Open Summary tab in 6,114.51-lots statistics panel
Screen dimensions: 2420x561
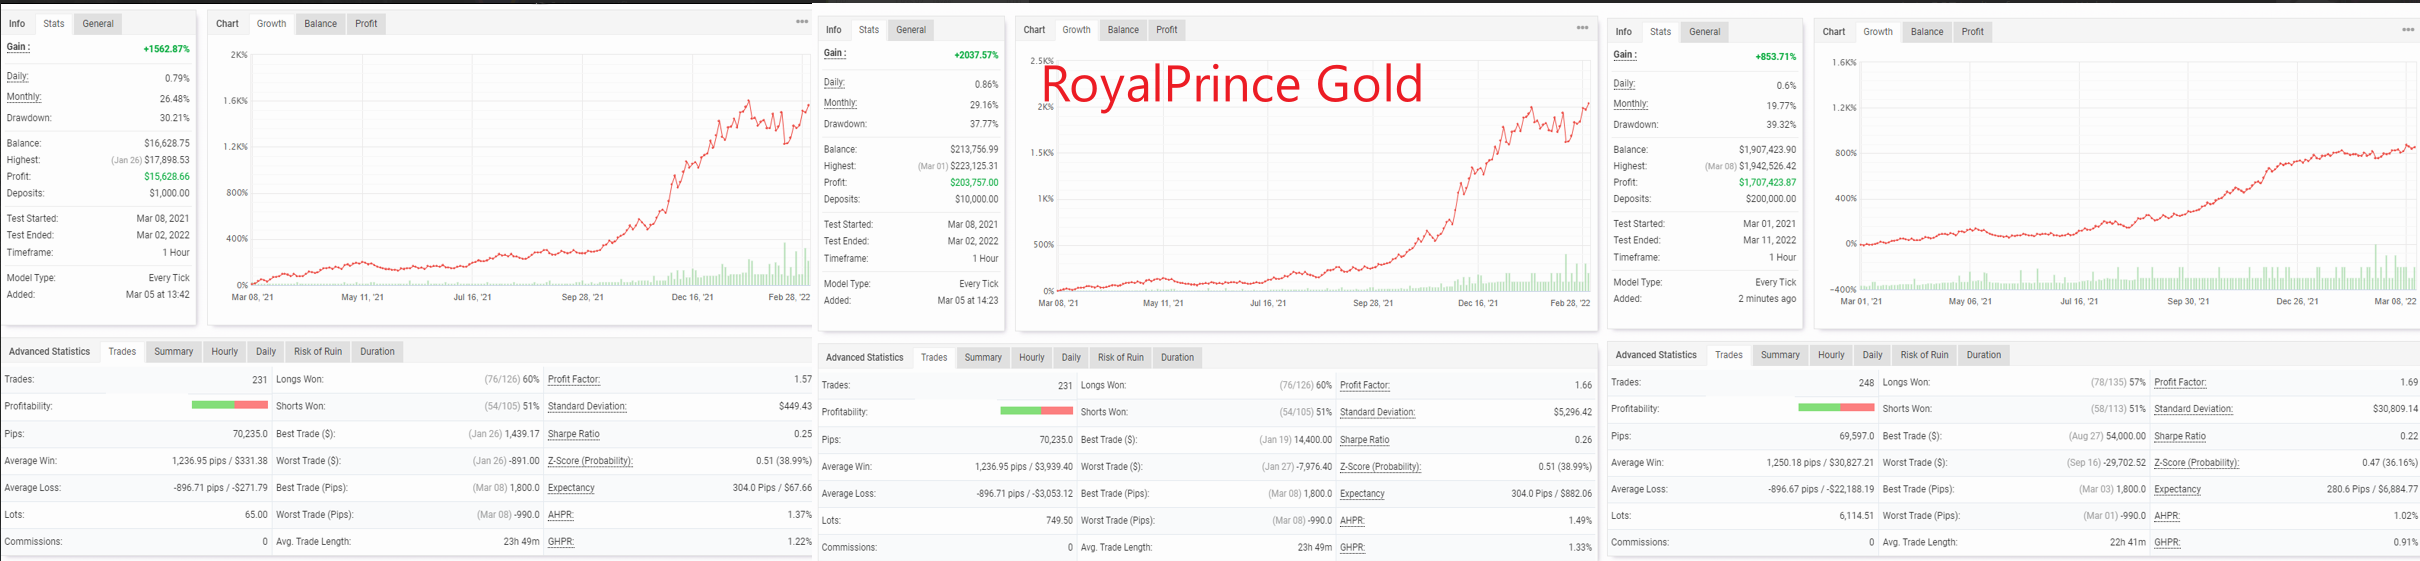[1780, 354]
